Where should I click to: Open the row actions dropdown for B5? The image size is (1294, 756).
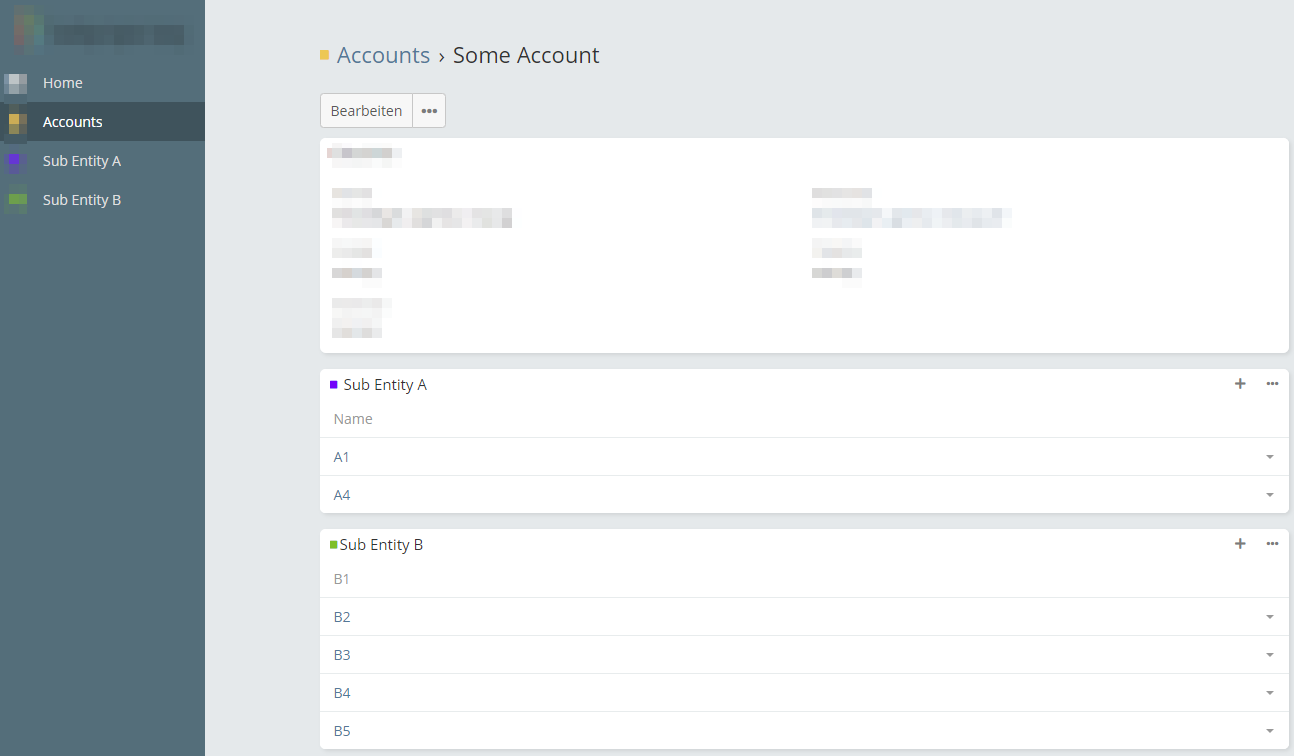click(x=1269, y=731)
